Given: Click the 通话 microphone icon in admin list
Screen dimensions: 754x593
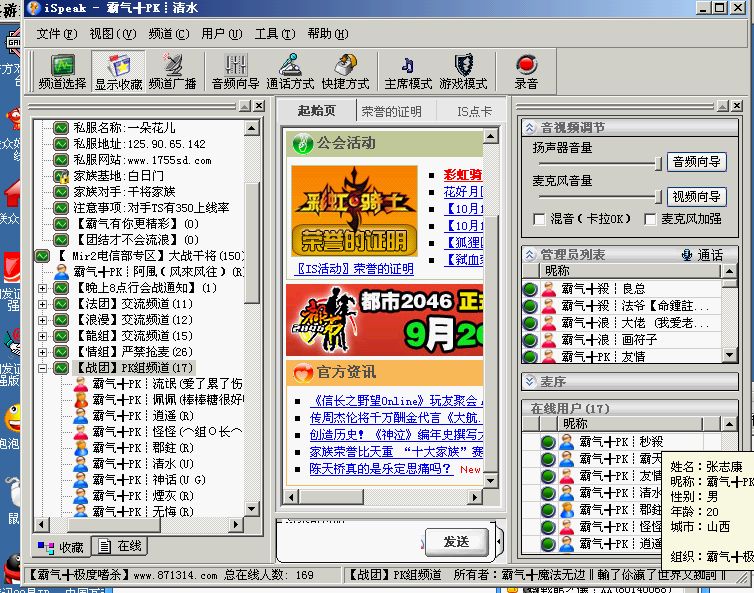Looking at the screenshot, I should 687,255.
